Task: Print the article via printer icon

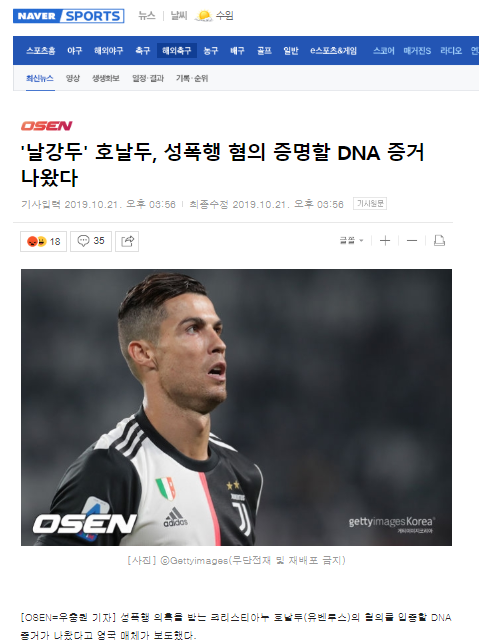Action: [439, 241]
